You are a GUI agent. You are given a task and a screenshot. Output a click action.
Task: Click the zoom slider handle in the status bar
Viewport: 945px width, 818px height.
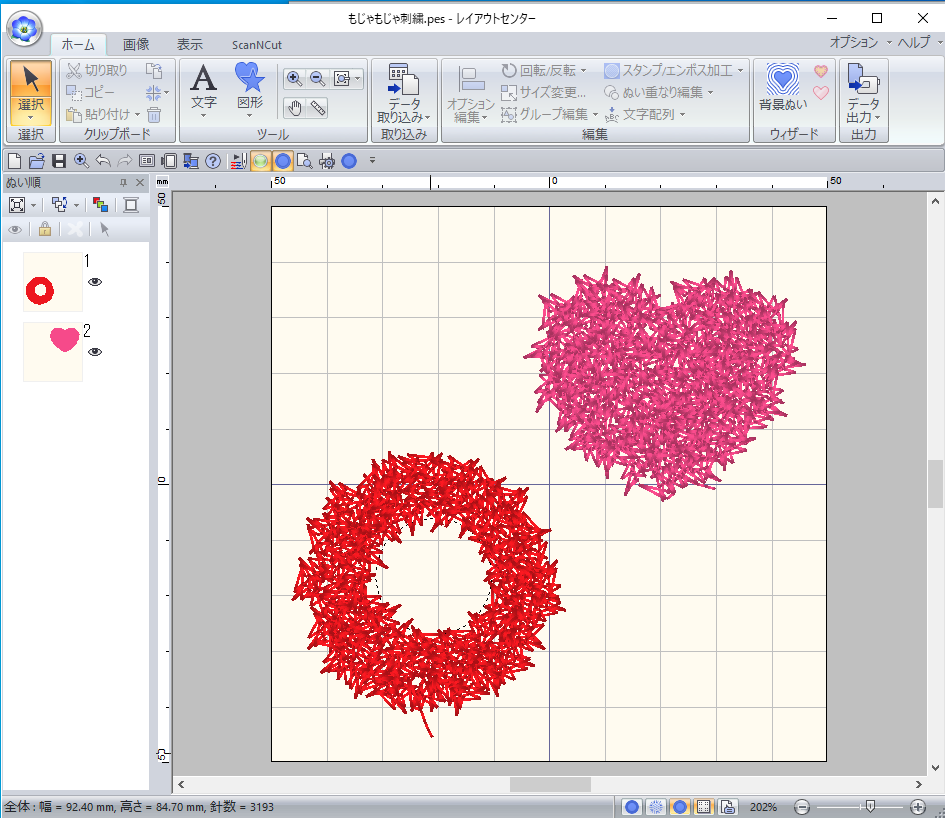point(871,806)
